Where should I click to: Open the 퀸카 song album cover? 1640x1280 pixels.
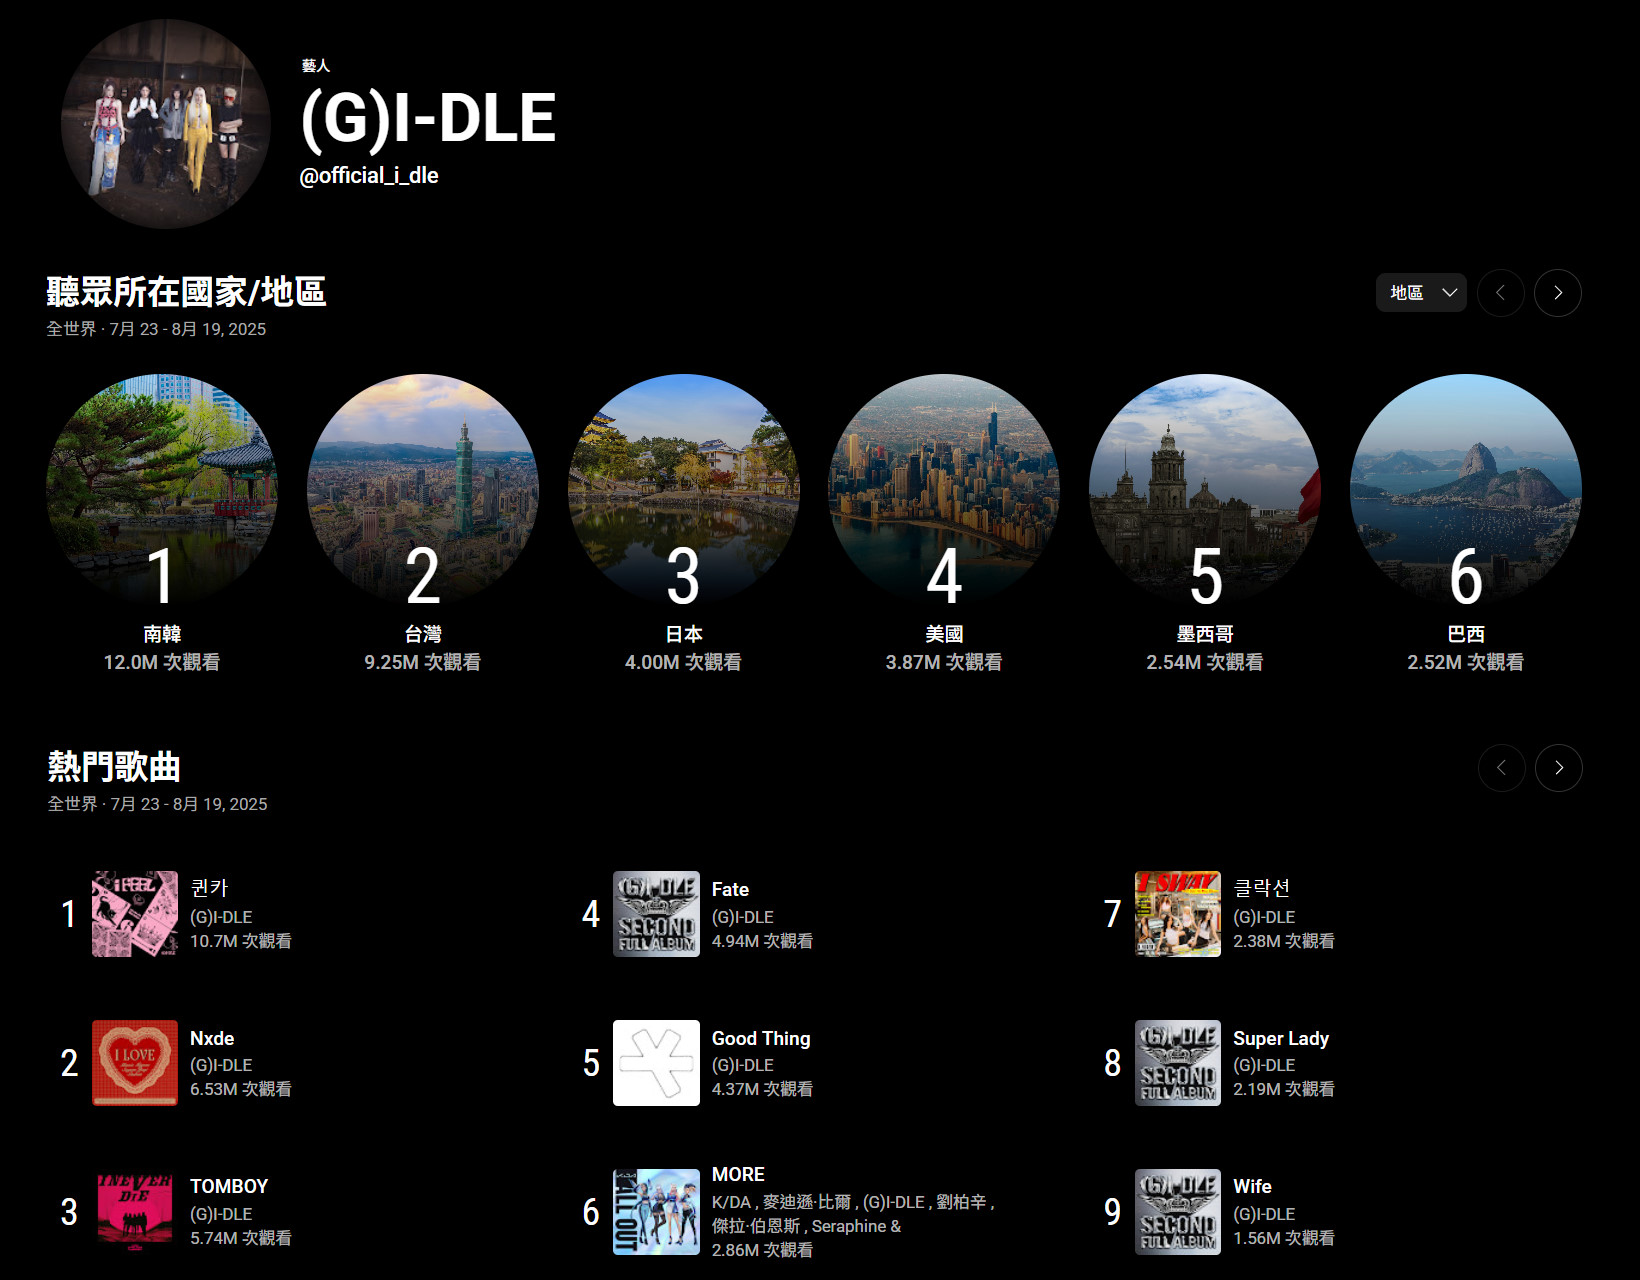135,914
